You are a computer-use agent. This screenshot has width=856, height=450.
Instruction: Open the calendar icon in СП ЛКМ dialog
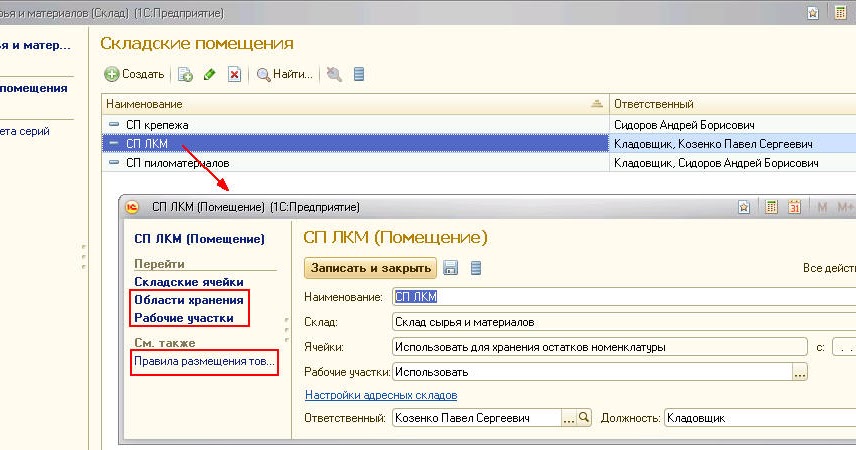(794, 207)
